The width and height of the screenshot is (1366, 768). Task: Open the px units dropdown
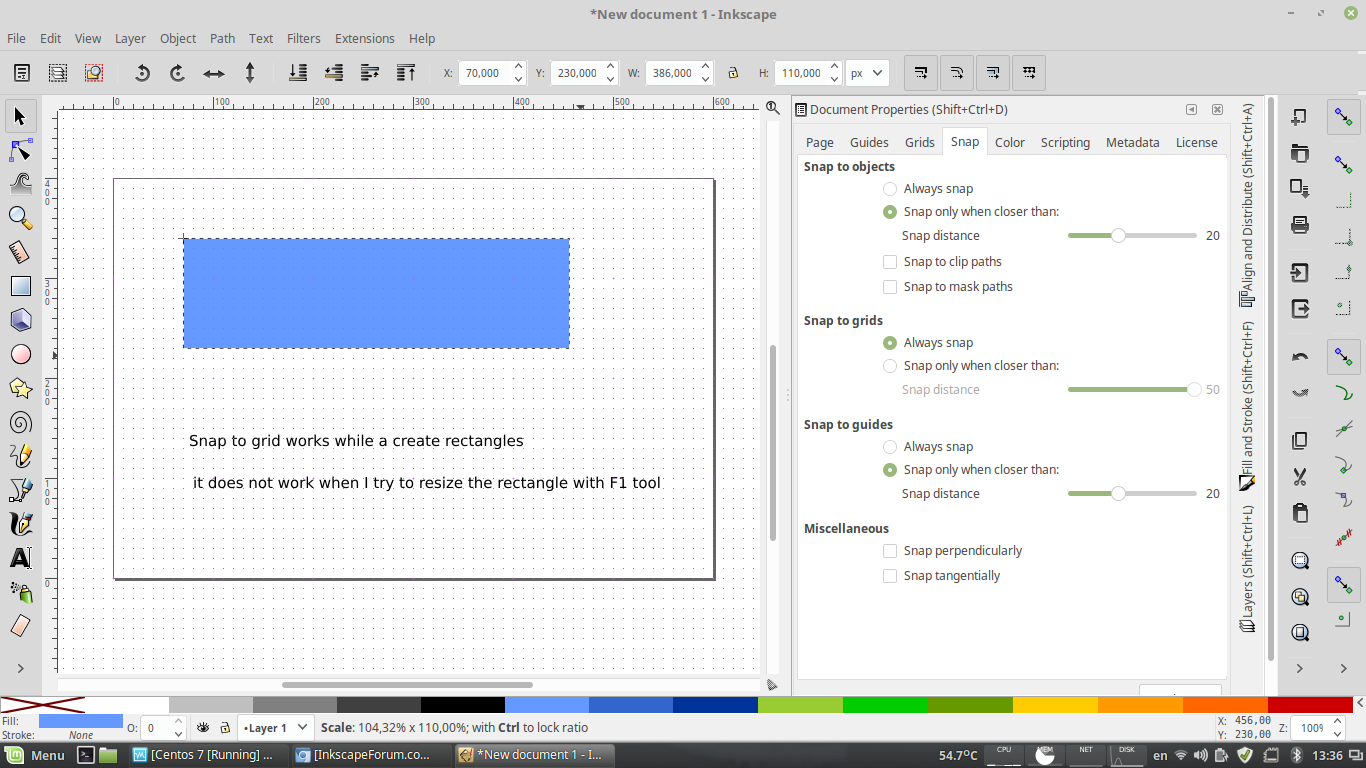pyautogui.click(x=867, y=73)
